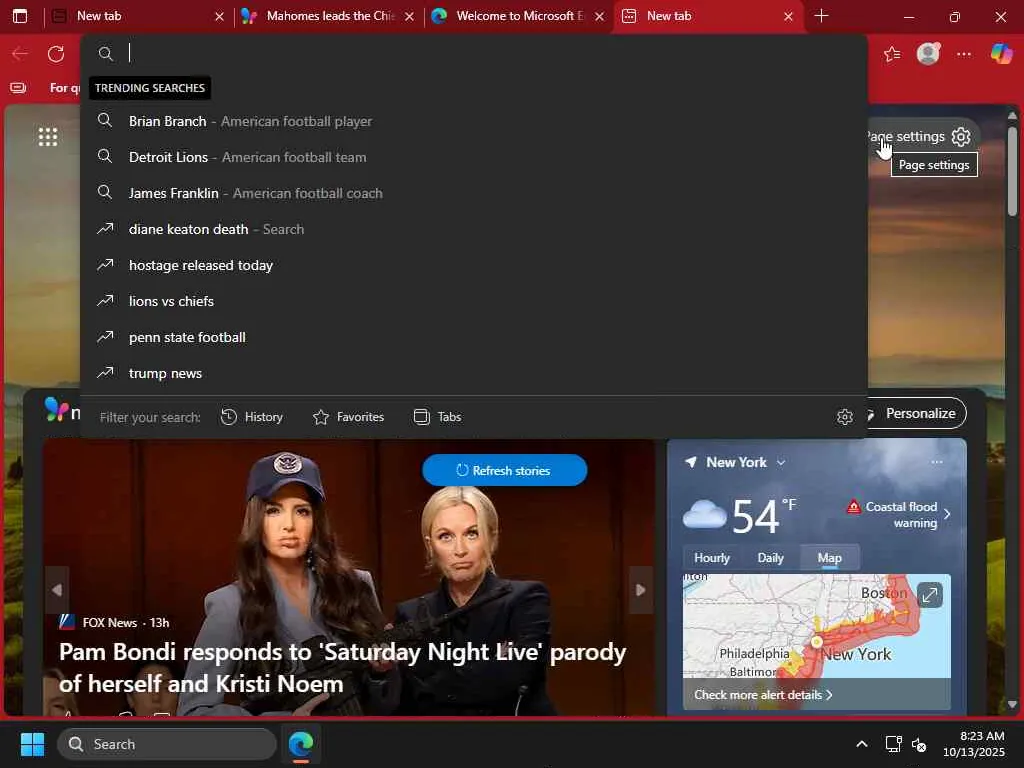1024x768 pixels.
Task: Click the page scrollbar down arrow
Action: tap(1012, 704)
